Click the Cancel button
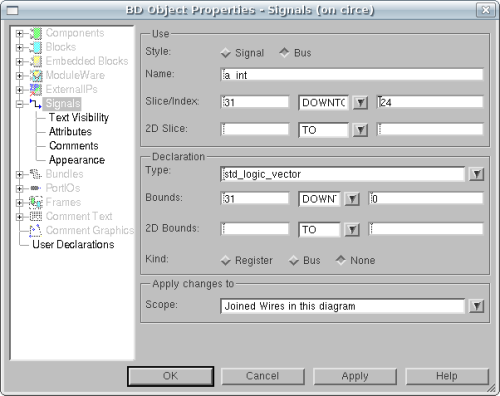Viewport: 500px width, 396px height. (x=263, y=376)
